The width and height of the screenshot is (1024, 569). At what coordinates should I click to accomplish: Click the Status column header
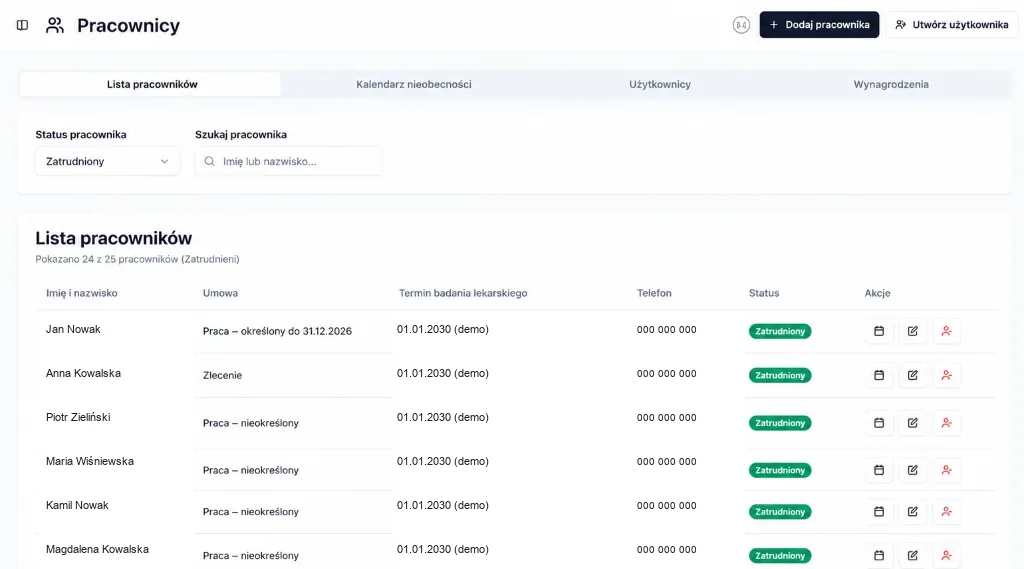pyautogui.click(x=763, y=293)
